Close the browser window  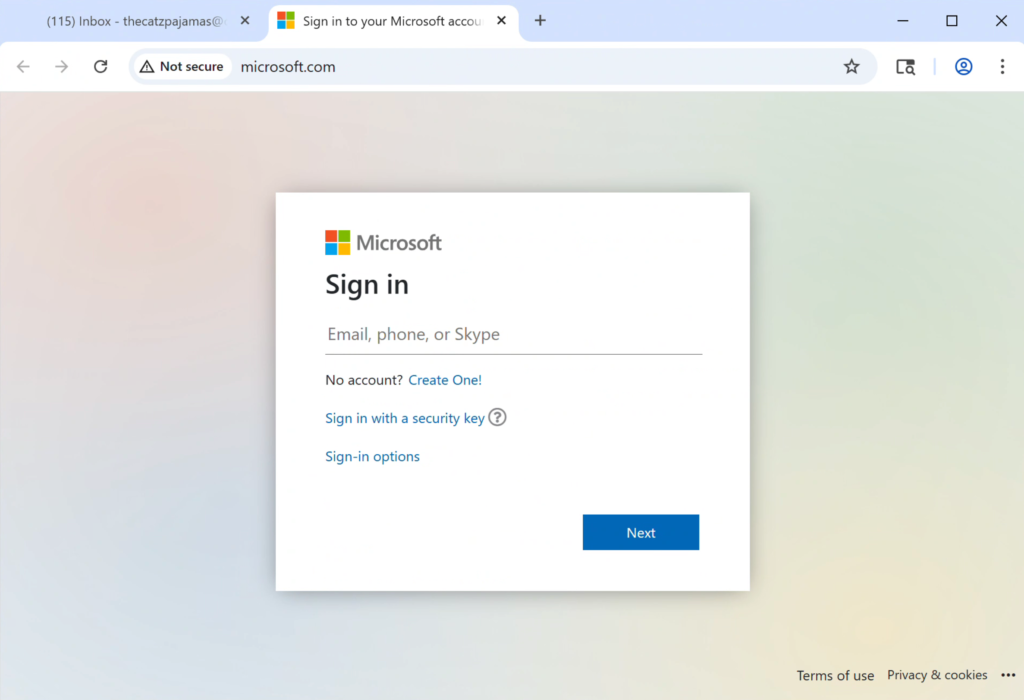tap(1001, 21)
